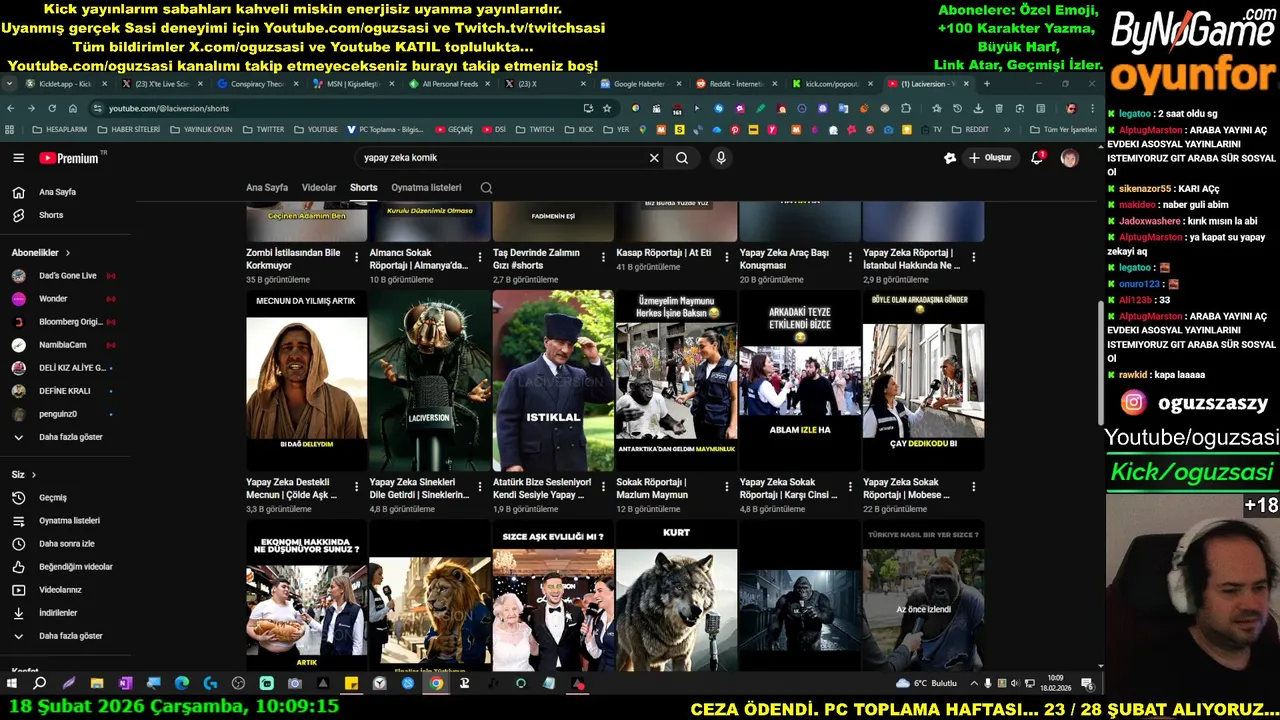Go to the YouTube Premium home logo
Screen dimensions: 1280x720
pyautogui.click(x=69, y=158)
